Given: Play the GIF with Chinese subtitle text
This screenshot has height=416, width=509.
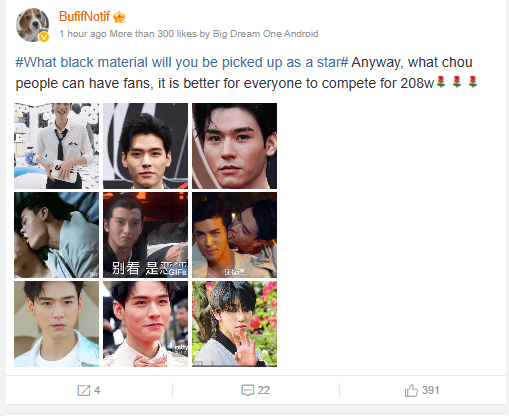Looking at the screenshot, I should point(145,235).
